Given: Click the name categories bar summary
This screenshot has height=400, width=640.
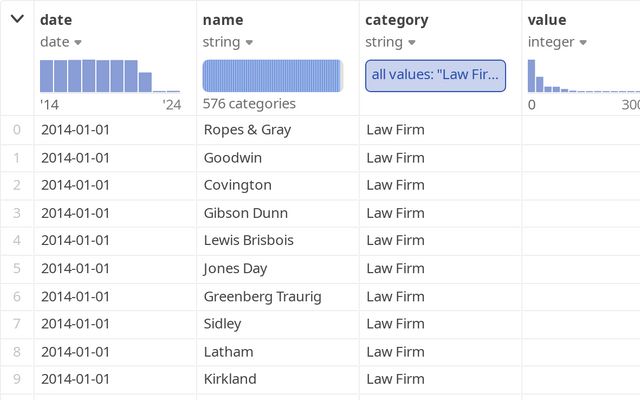Looking at the screenshot, I should point(272,76).
